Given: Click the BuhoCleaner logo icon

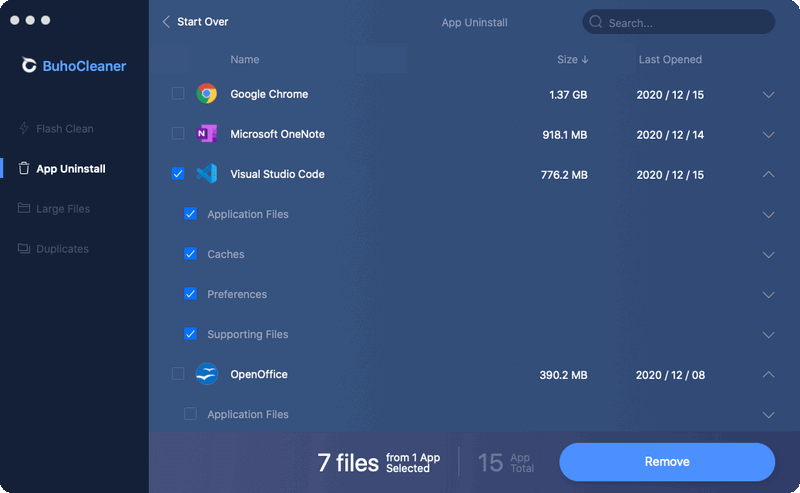Looking at the screenshot, I should 29,65.
